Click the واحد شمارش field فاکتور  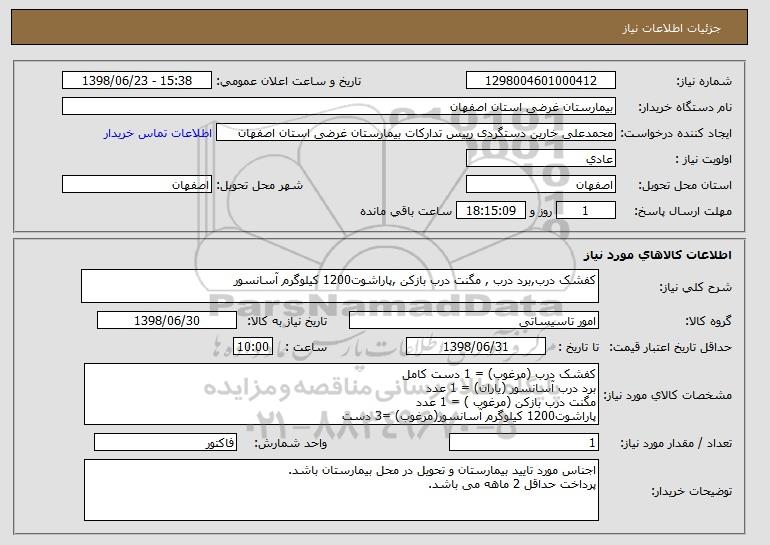165,443
